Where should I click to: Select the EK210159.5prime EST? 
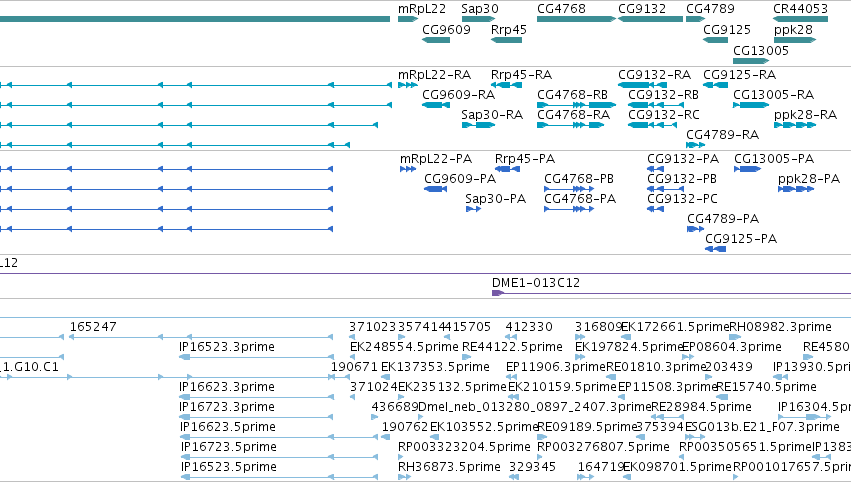[x=513, y=397]
